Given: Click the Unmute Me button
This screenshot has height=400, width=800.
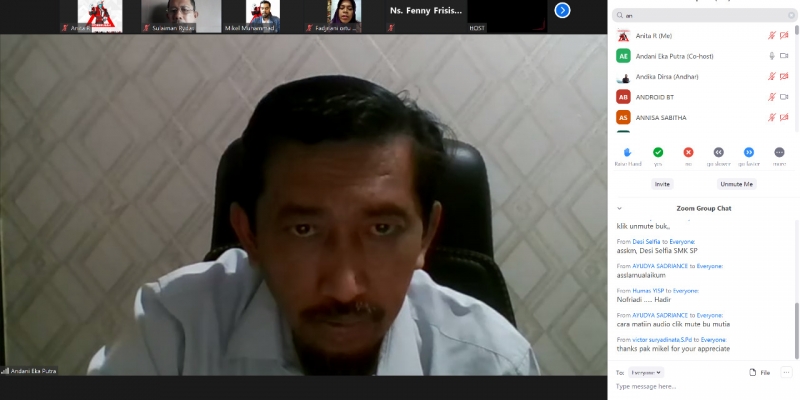Looking at the screenshot, I should [736, 184].
